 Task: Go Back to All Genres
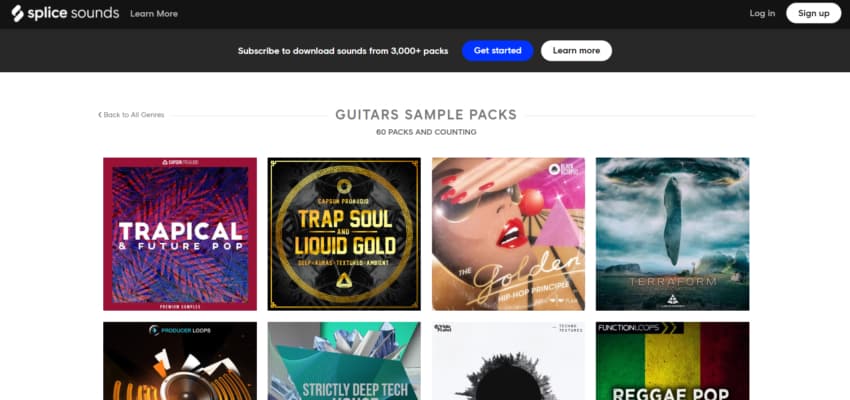(x=131, y=115)
